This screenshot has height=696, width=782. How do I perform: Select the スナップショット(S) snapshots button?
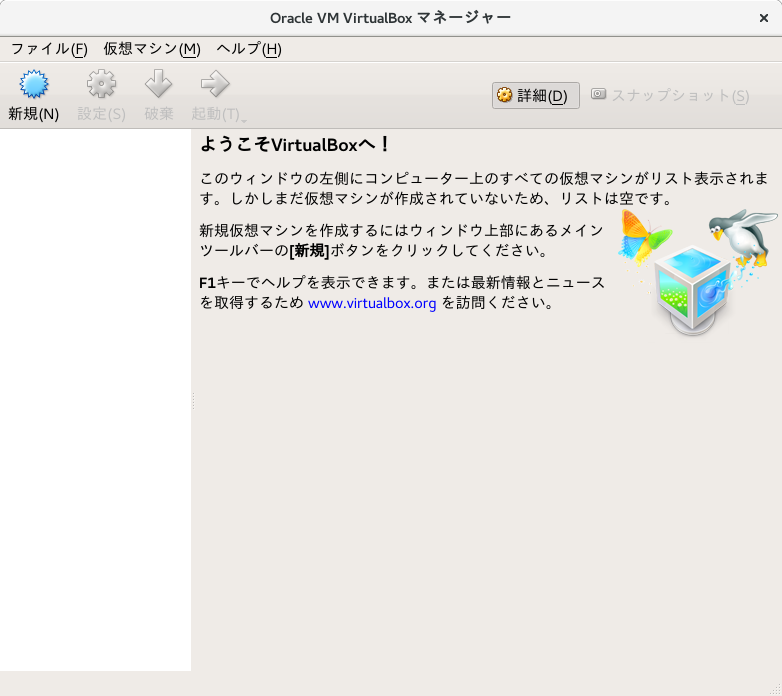(670, 95)
